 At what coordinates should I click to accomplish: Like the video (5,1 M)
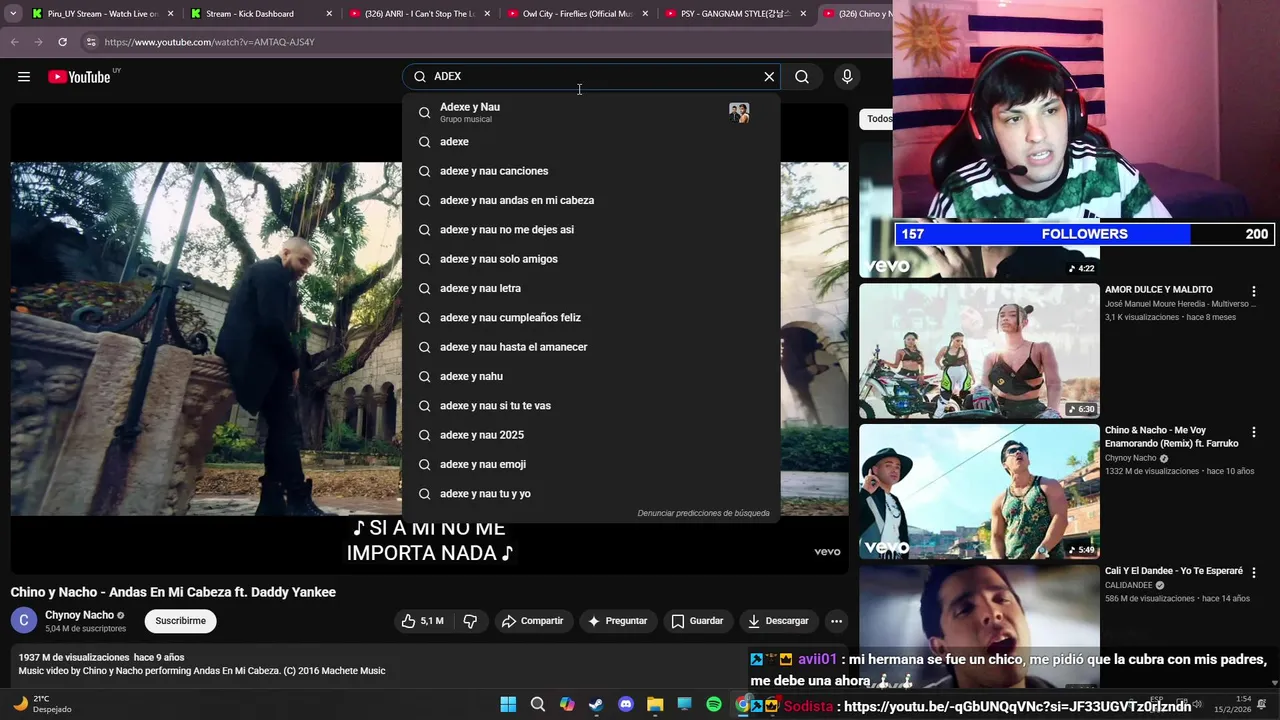coord(423,621)
